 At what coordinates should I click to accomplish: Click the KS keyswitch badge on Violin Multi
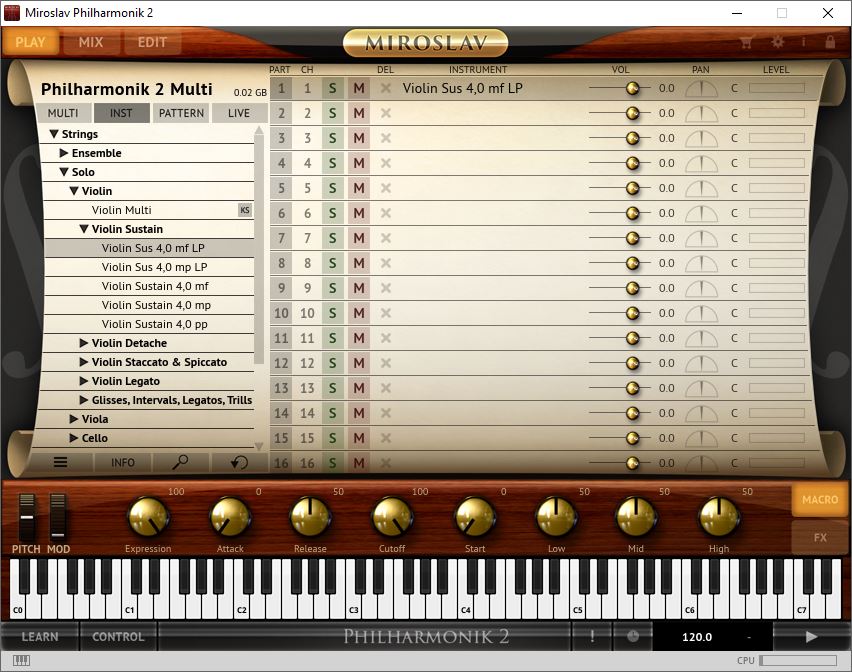coord(245,210)
